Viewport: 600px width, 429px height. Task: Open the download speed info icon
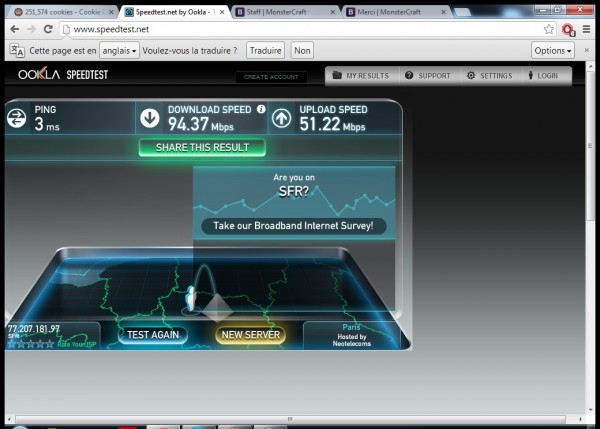click(x=261, y=109)
